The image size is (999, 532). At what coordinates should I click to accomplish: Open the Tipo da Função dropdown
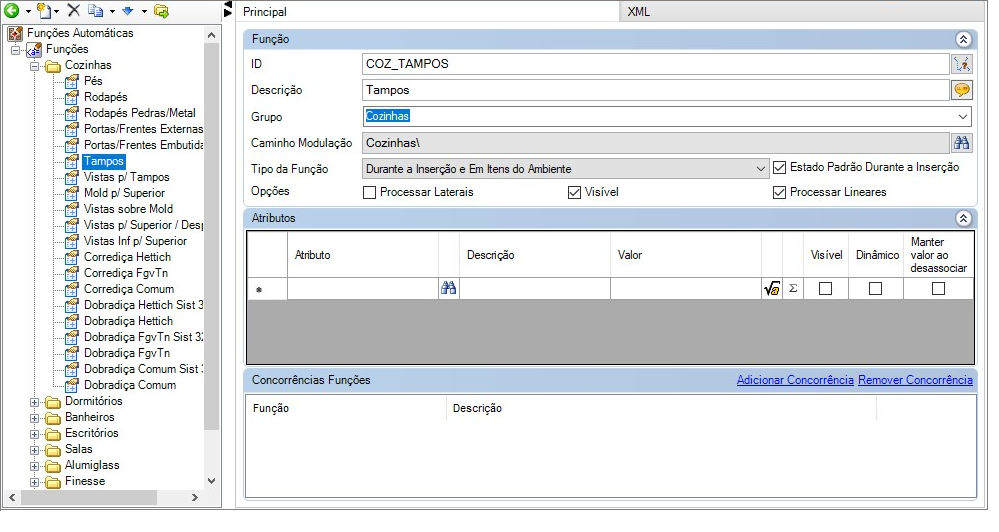[x=761, y=169]
